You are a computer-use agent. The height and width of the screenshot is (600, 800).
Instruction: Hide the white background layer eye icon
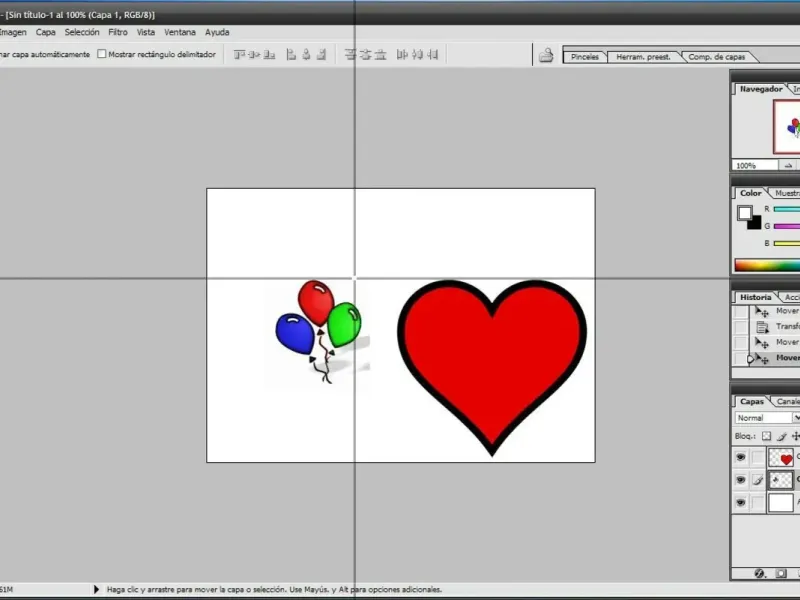click(x=741, y=503)
